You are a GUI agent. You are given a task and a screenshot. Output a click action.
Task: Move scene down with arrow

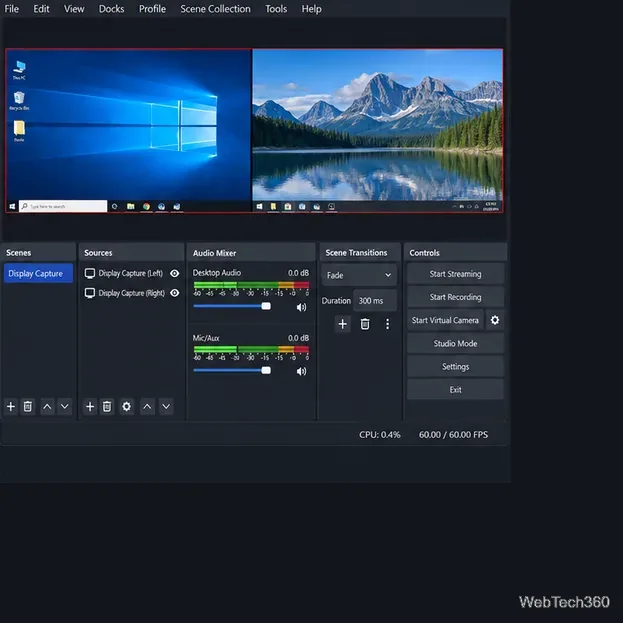(64, 406)
